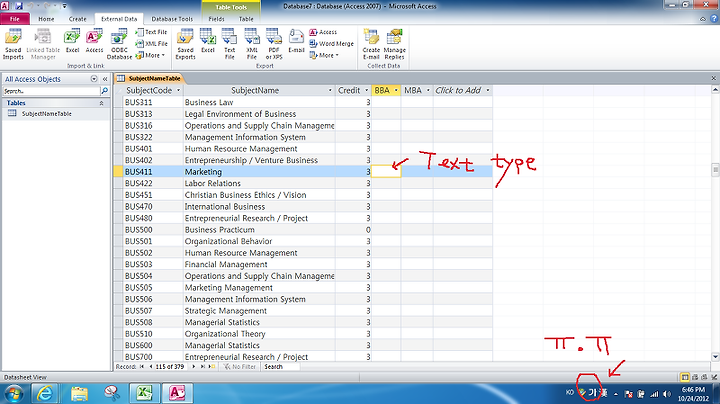Collapse navigation pane with shutter button

[x=105, y=79]
